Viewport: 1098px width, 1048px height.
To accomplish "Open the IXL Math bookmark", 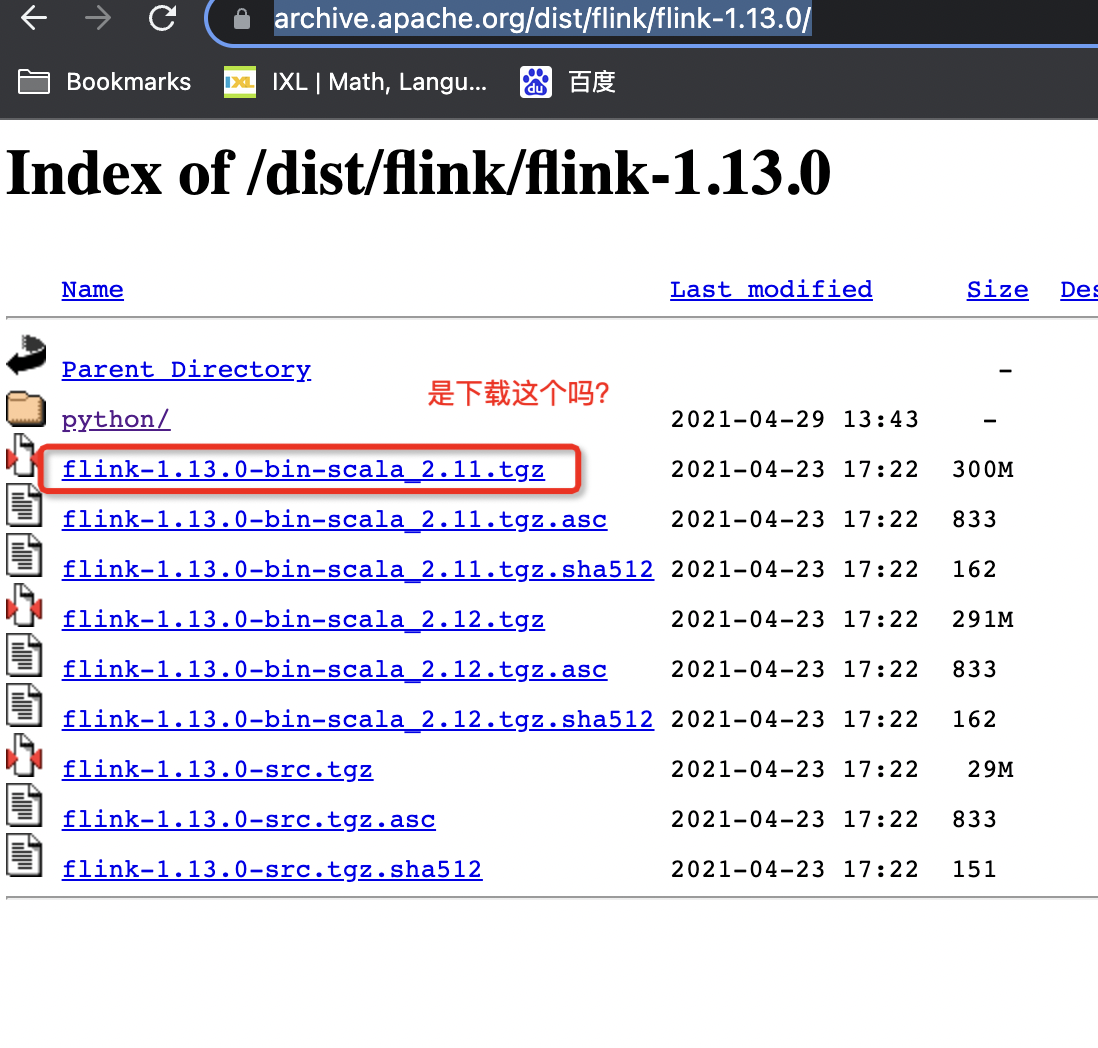I will pyautogui.click(x=356, y=82).
